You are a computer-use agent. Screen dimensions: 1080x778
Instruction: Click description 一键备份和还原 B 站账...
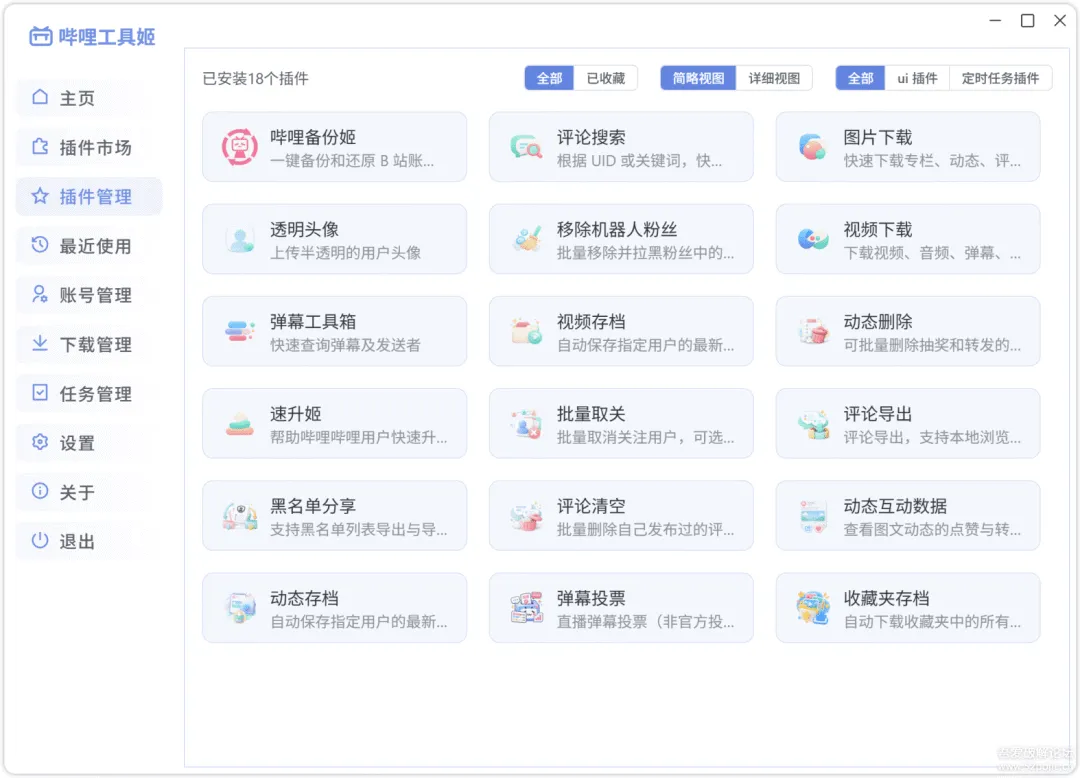point(352,161)
